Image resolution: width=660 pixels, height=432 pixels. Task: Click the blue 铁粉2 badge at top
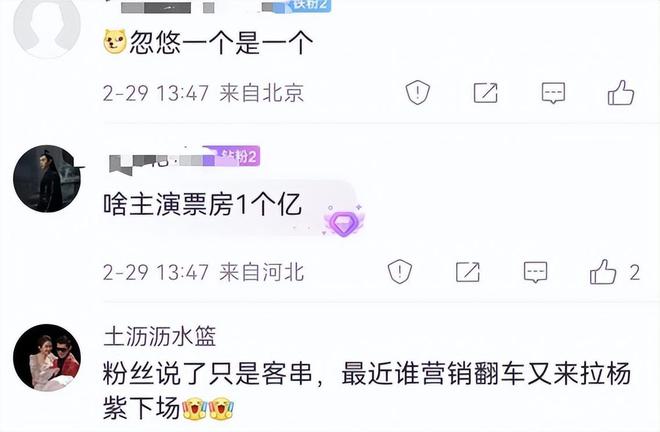(x=310, y=4)
